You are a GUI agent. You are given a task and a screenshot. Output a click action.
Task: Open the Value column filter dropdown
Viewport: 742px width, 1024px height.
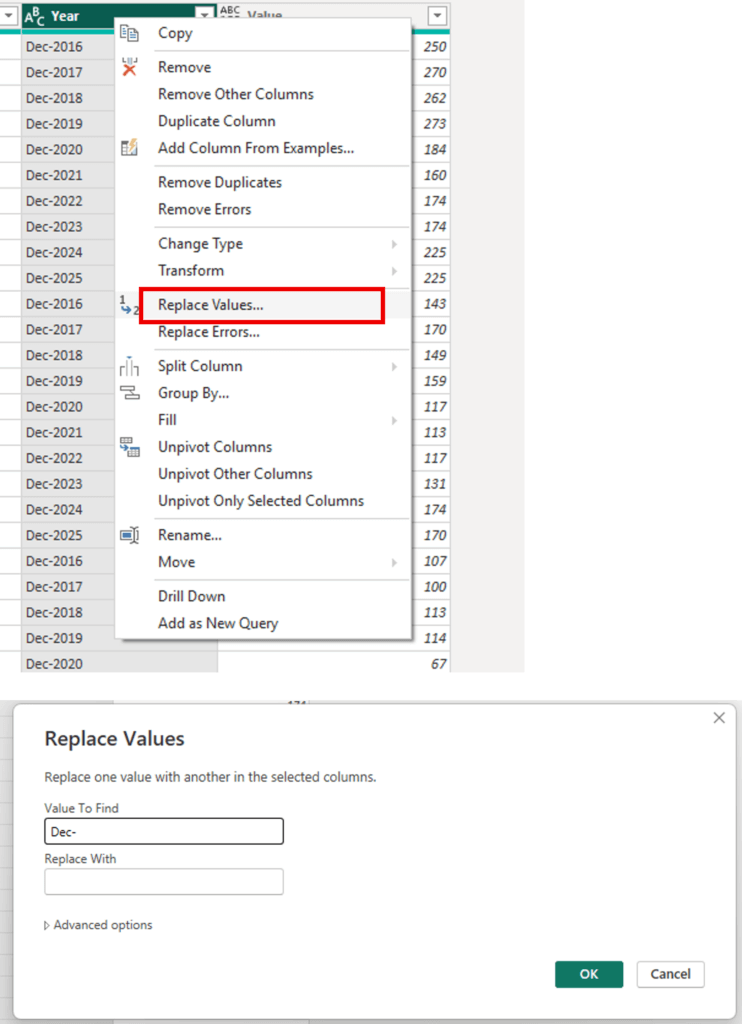coord(437,16)
